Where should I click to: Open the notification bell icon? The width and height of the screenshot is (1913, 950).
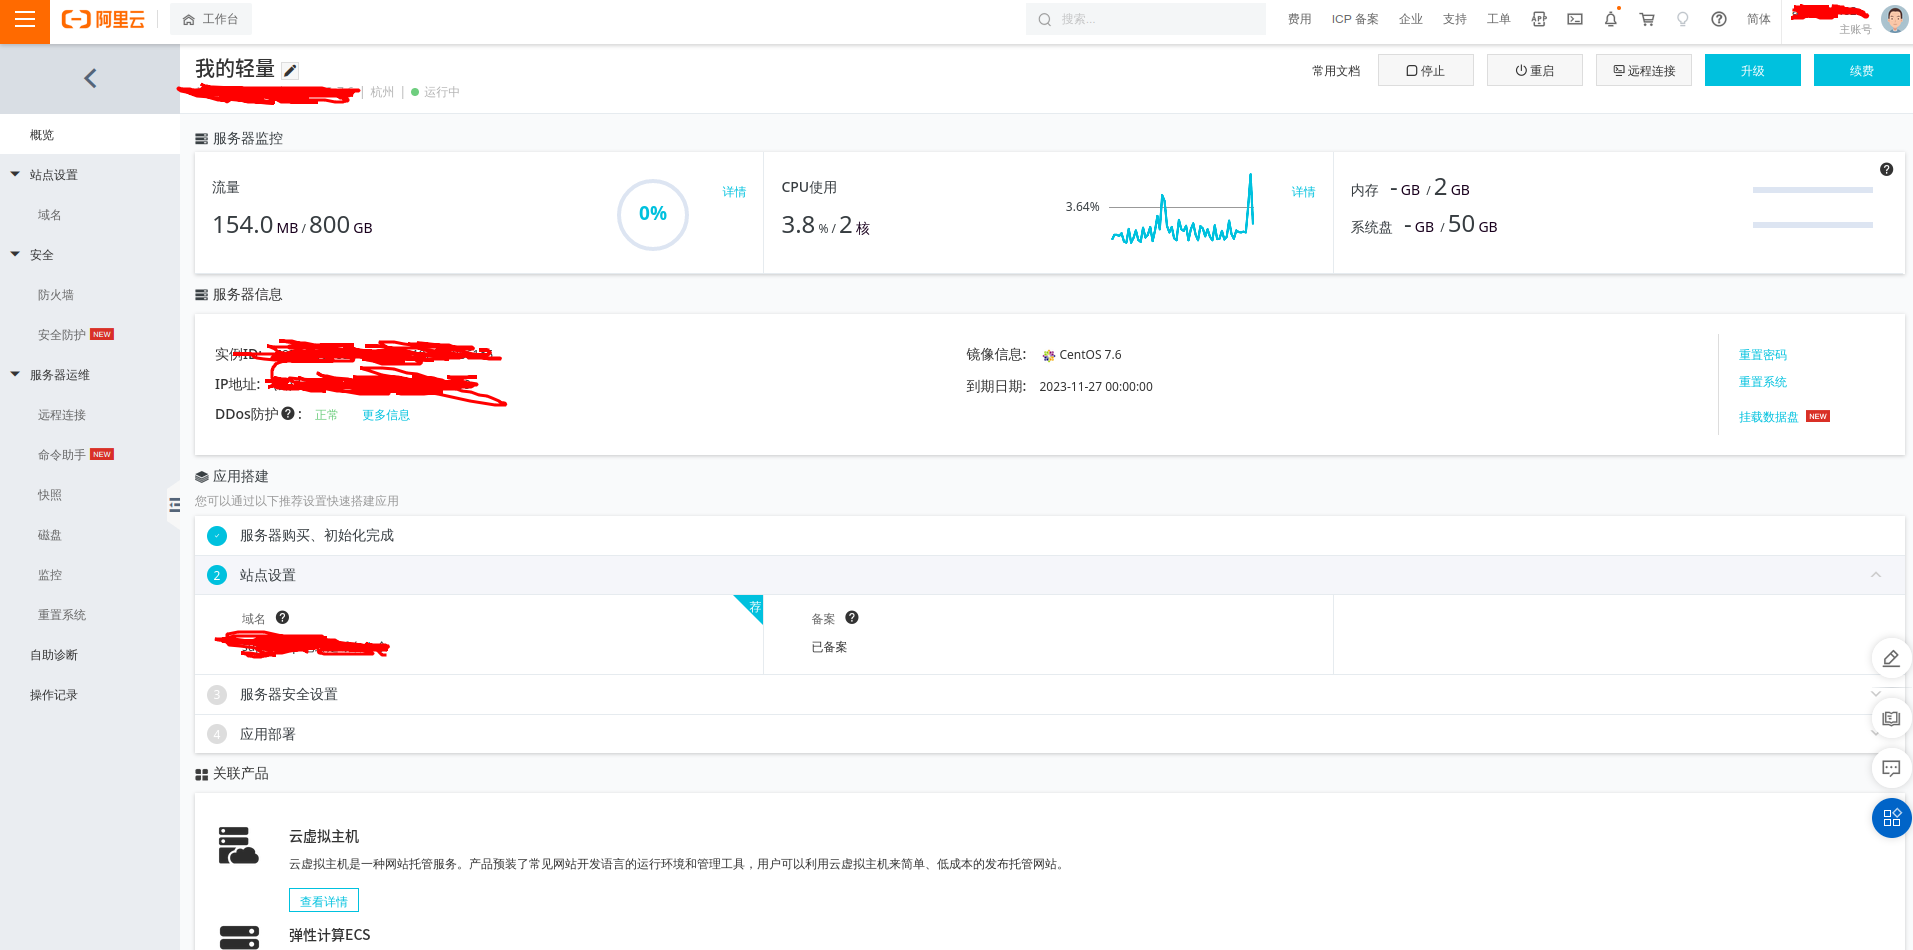(x=1610, y=19)
